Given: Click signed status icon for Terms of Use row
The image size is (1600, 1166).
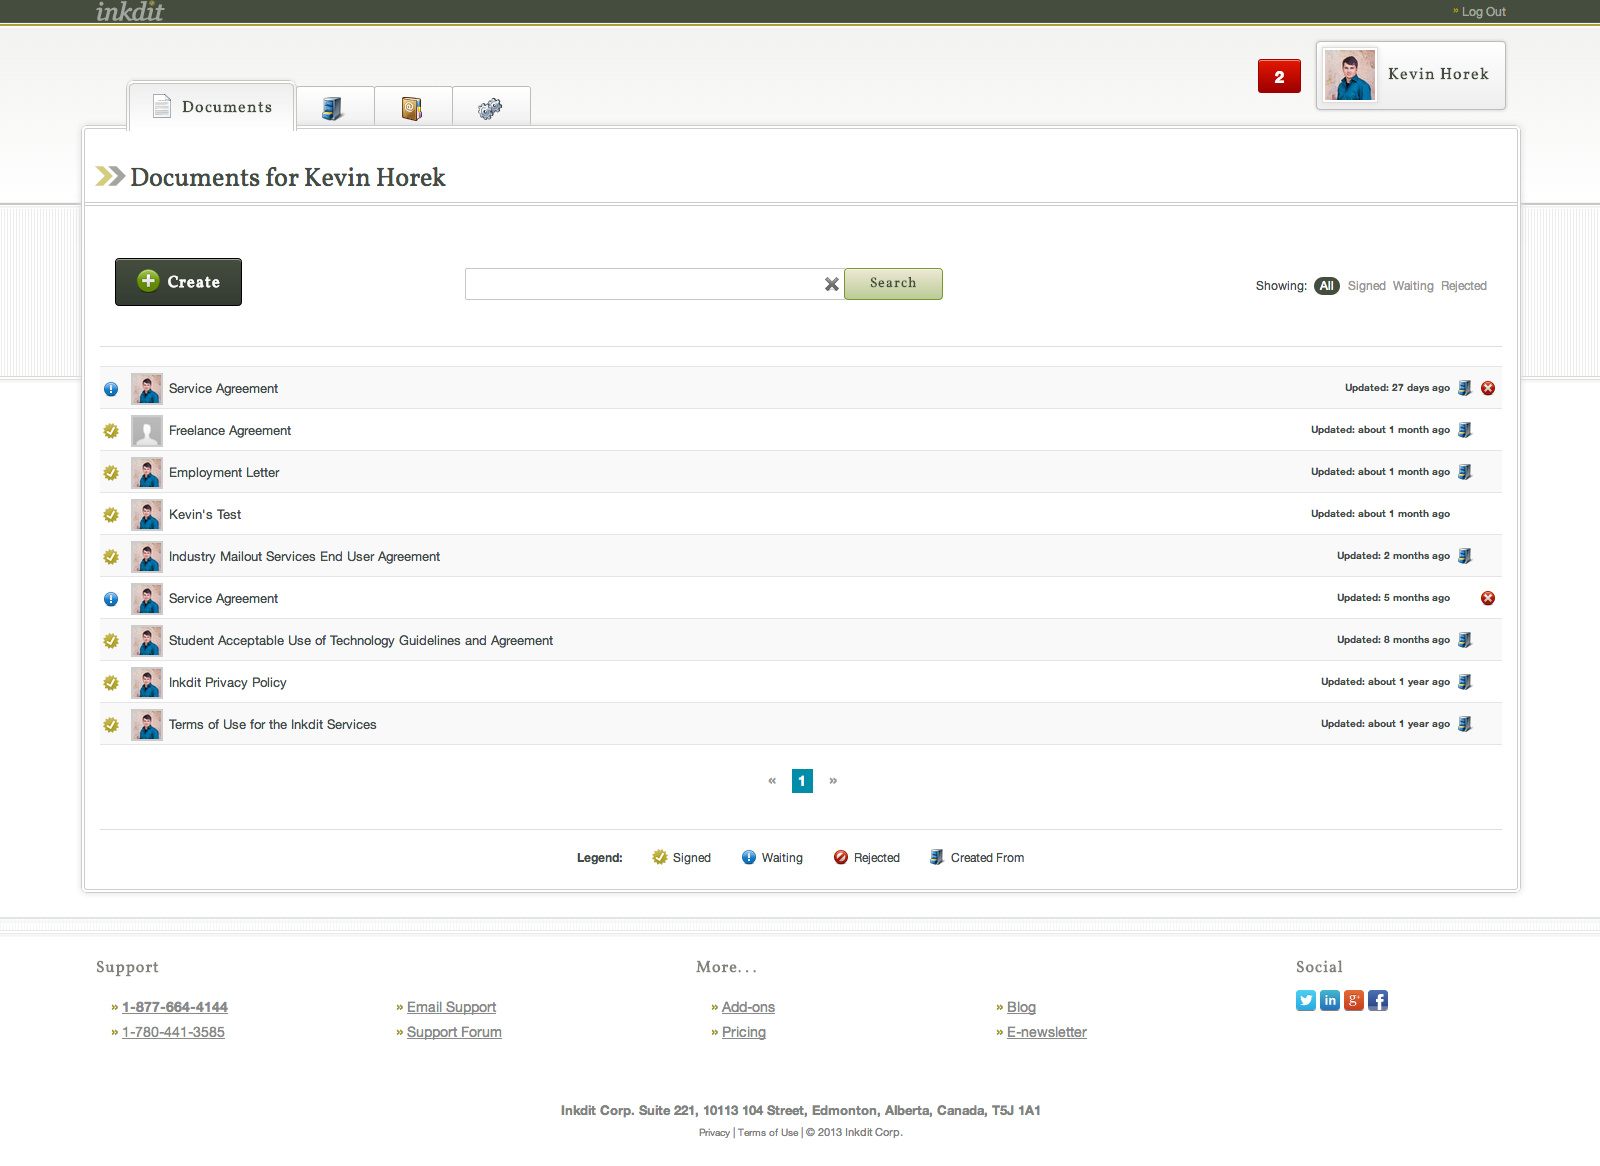Looking at the screenshot, I should point(111,725).
